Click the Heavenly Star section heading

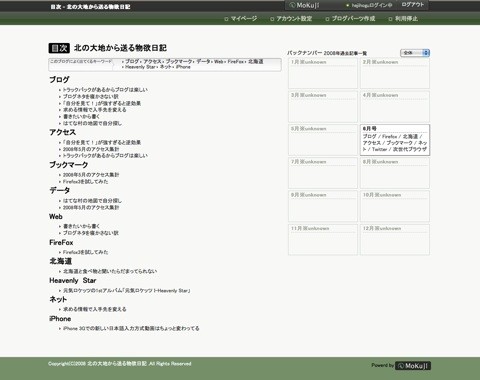coord(73,281)
